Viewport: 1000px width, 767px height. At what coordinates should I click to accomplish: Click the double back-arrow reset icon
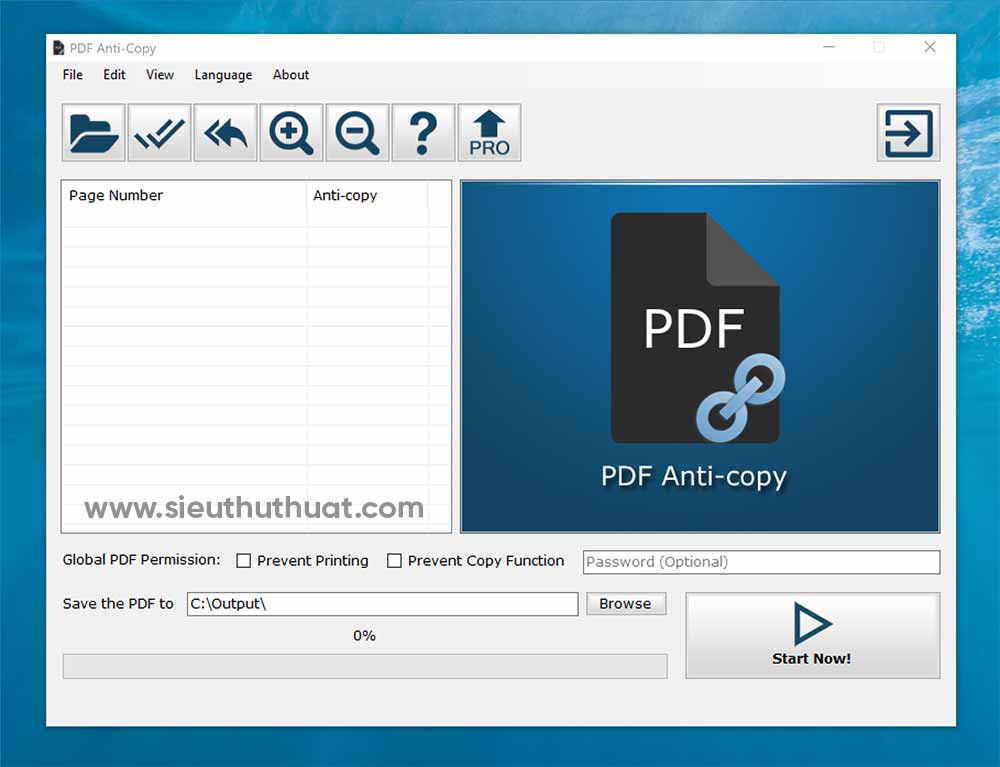click(225, 133)
